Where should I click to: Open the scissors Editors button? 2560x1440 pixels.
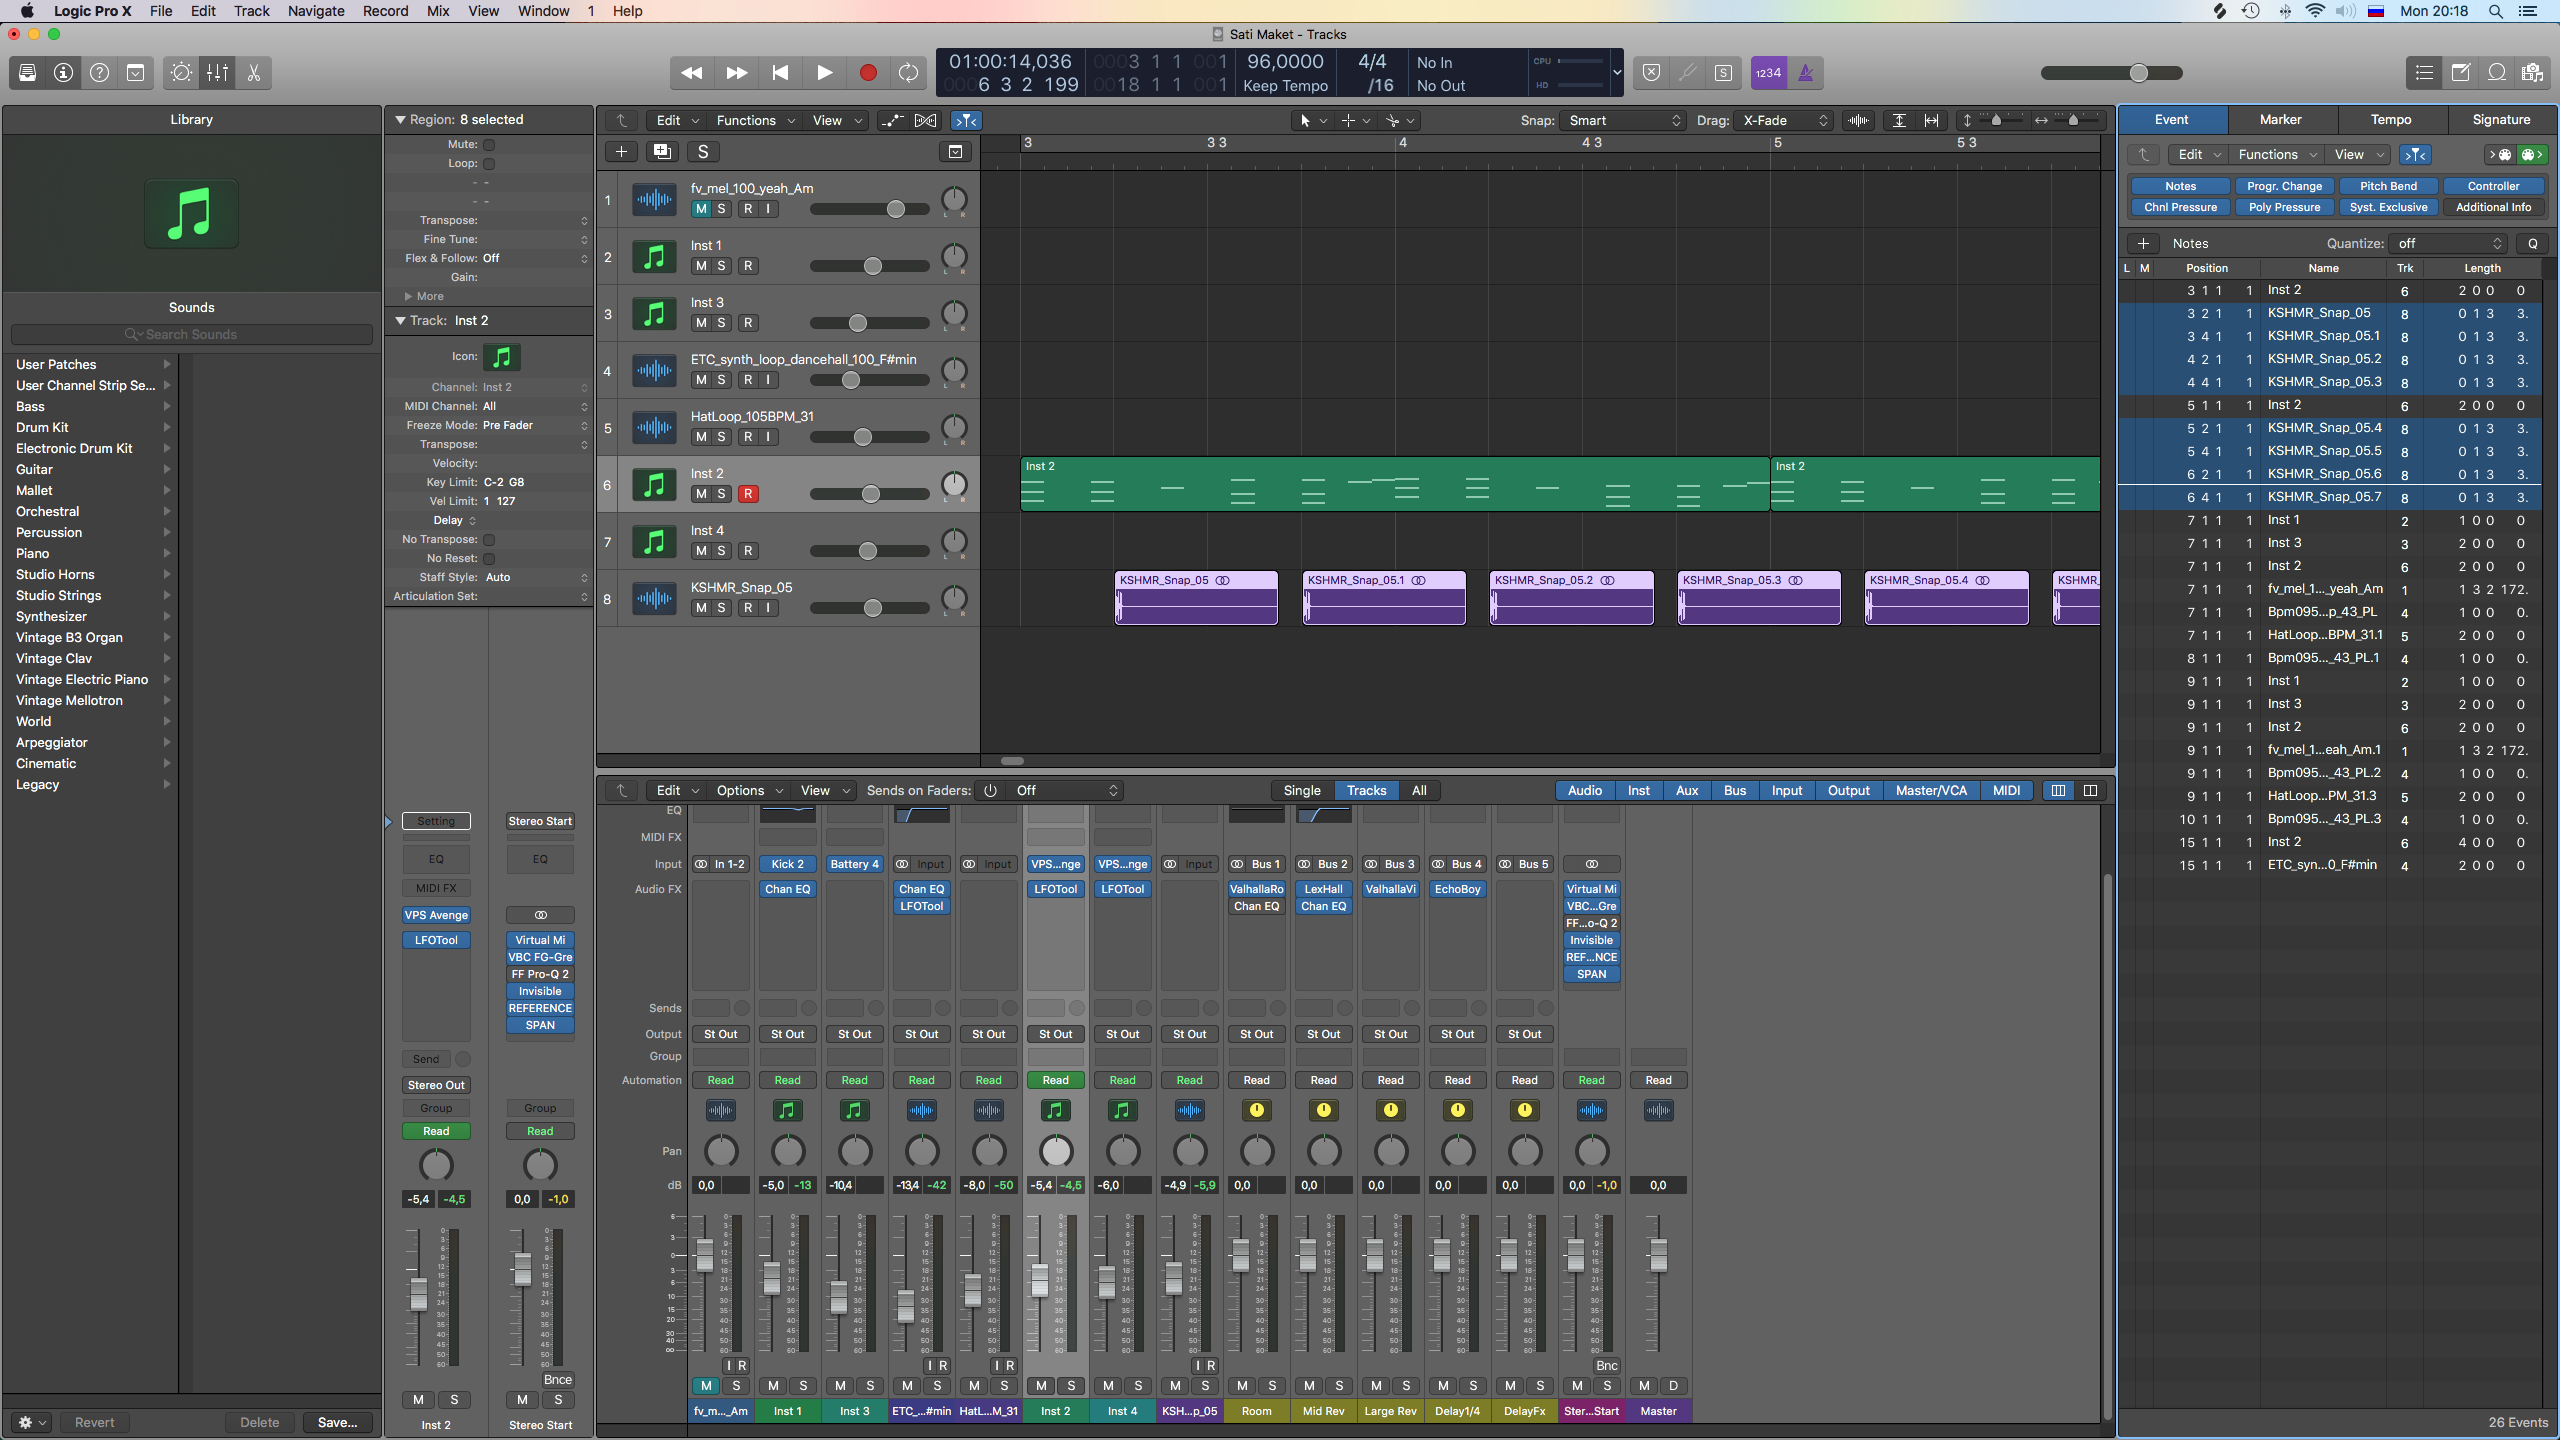(254, 73)
